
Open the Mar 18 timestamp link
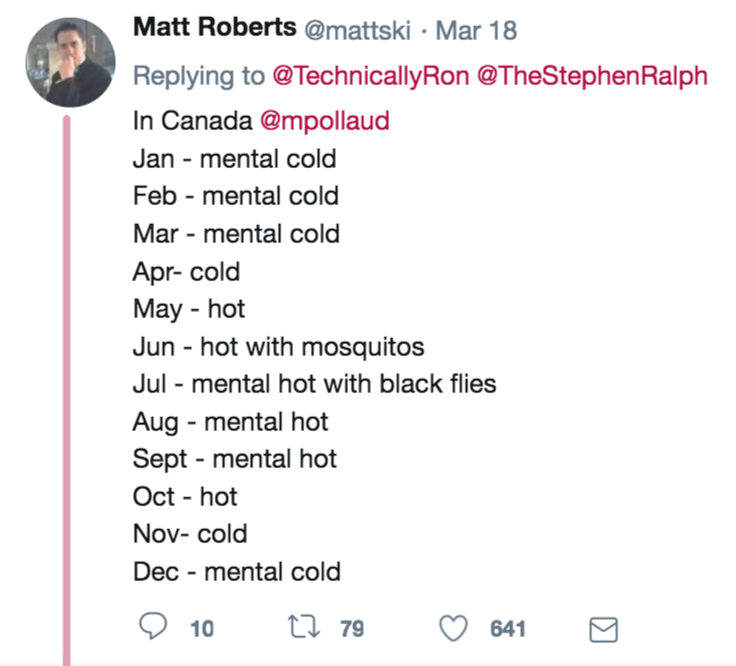(476, 30)
